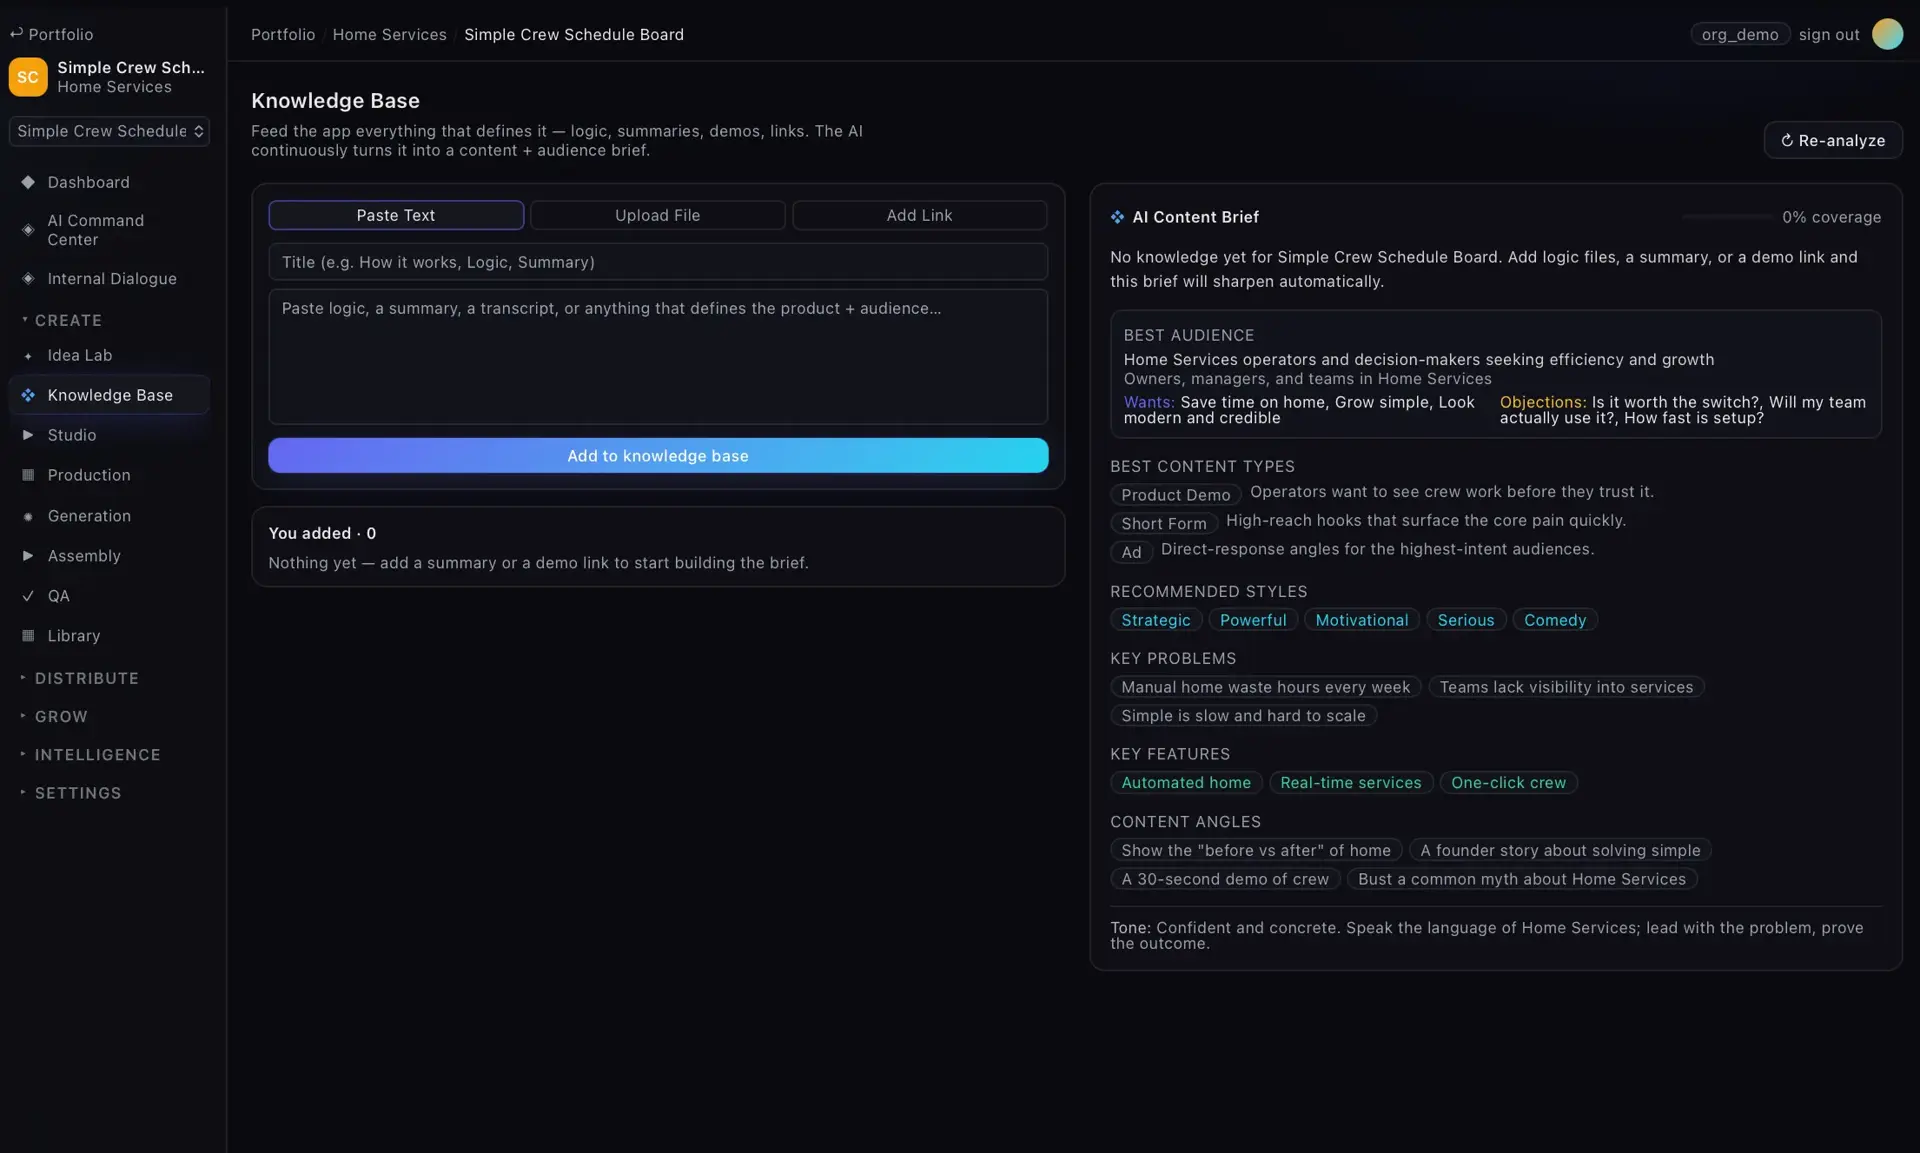Expand the SETTINGS section

click(78, 793)
